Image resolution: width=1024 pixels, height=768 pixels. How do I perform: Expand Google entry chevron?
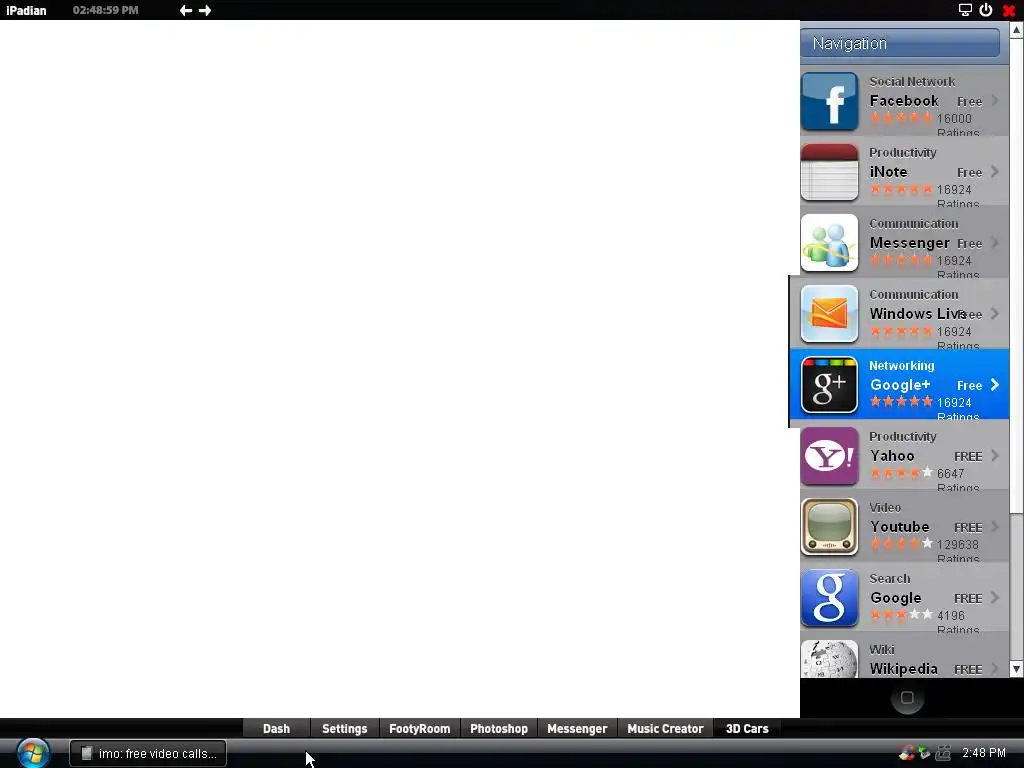pyautogui.click(x=995, y=598)
